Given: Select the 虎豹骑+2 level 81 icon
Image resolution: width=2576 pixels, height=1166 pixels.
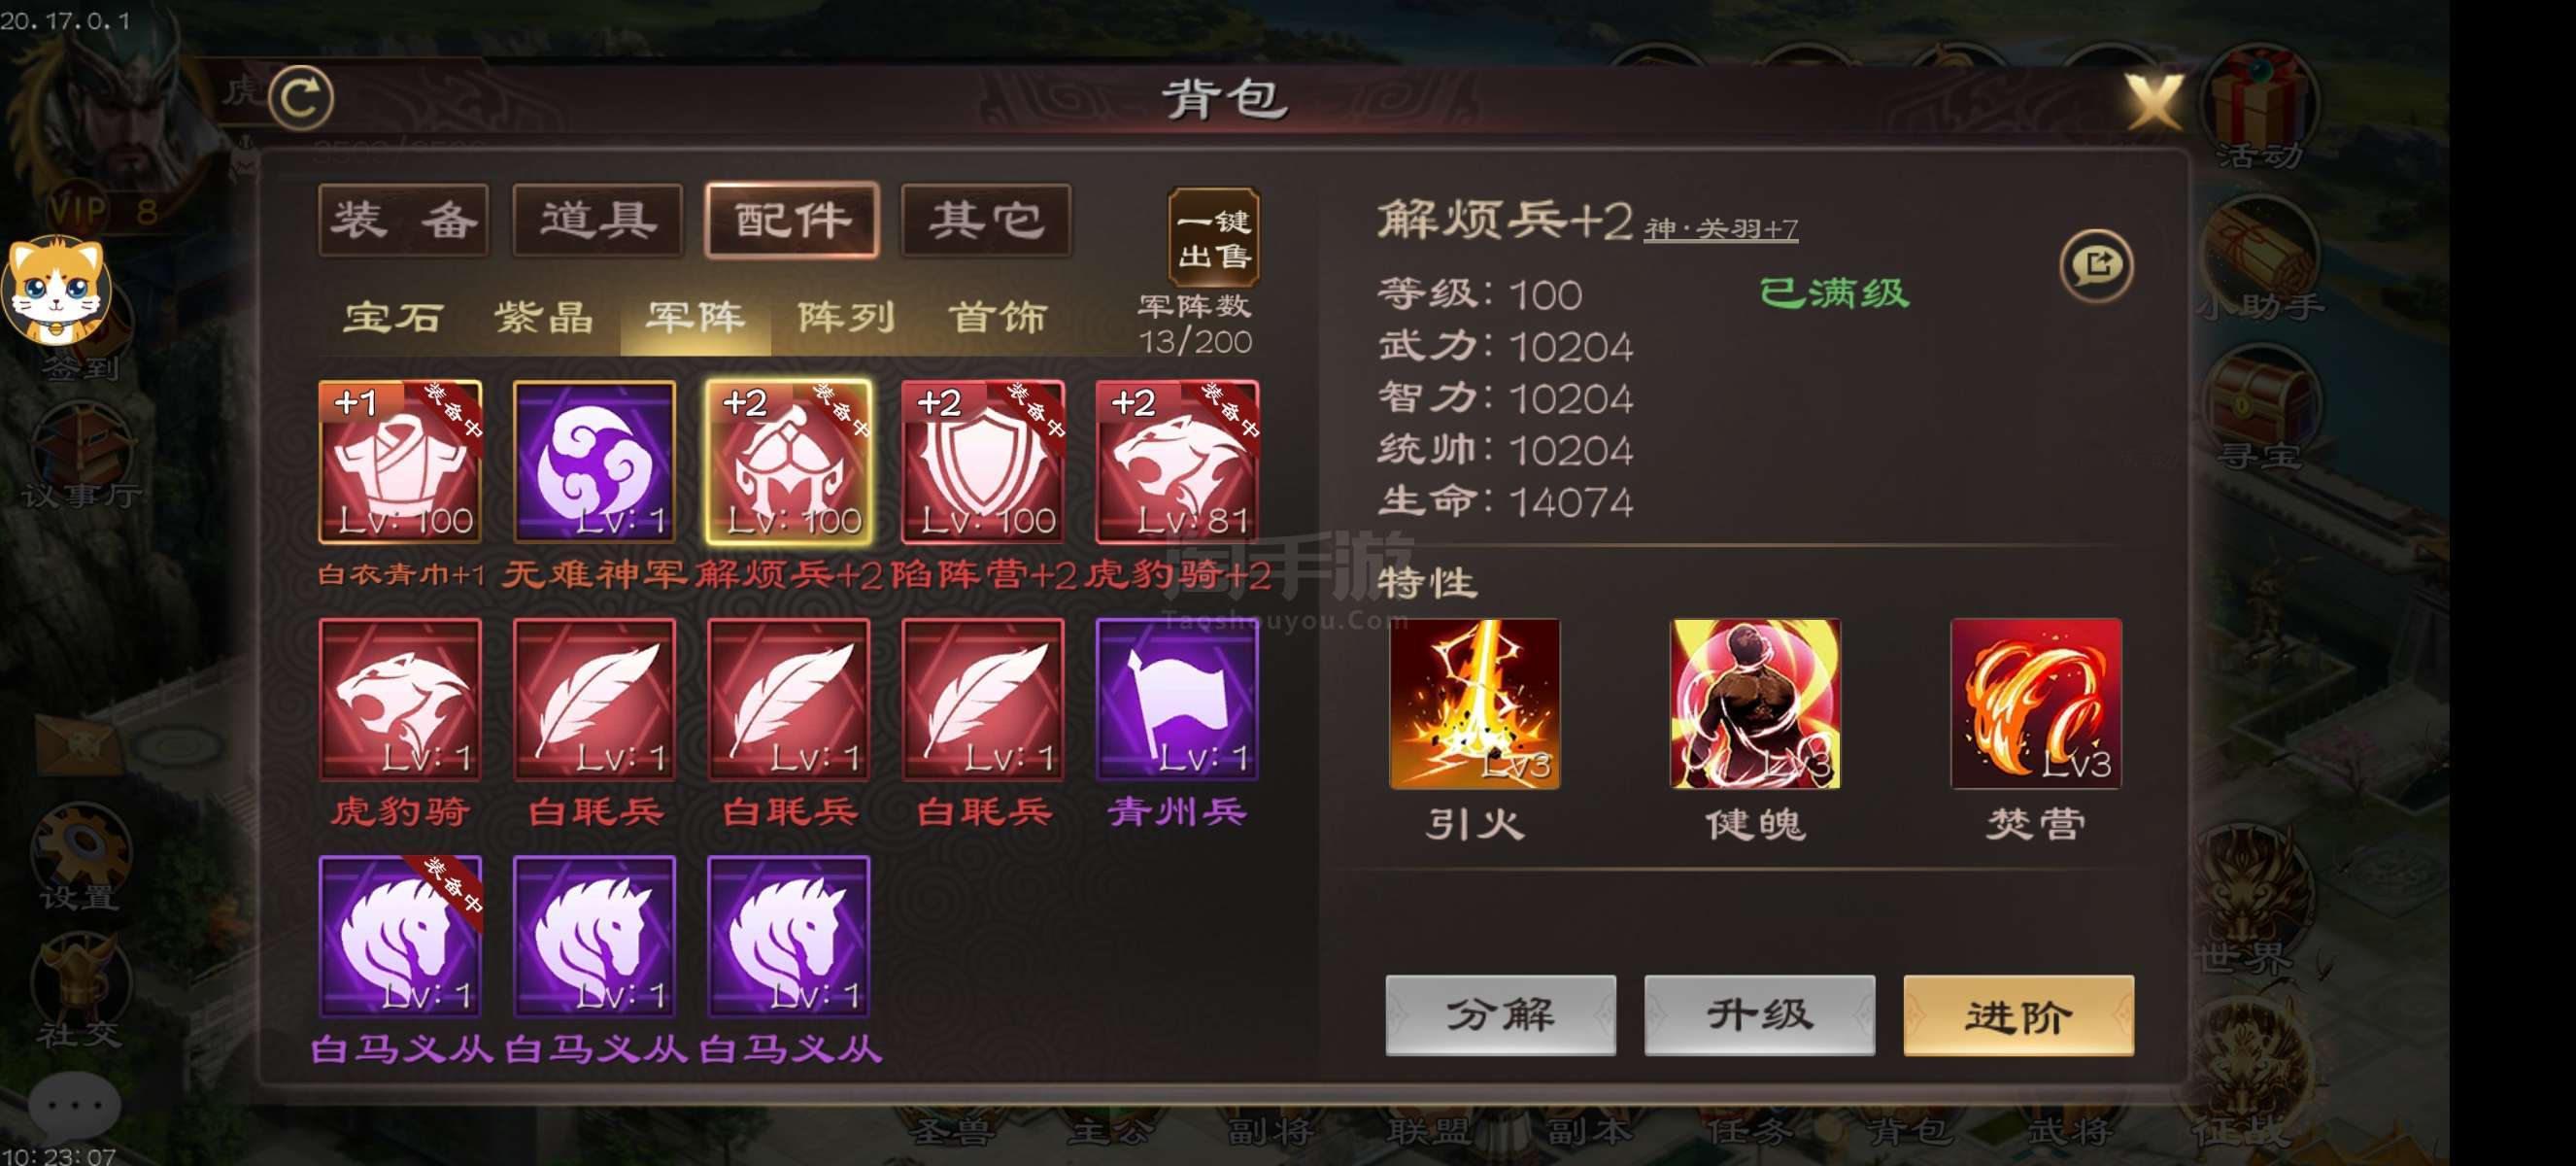Looking at the screenshot, I should click(1177, 462).
